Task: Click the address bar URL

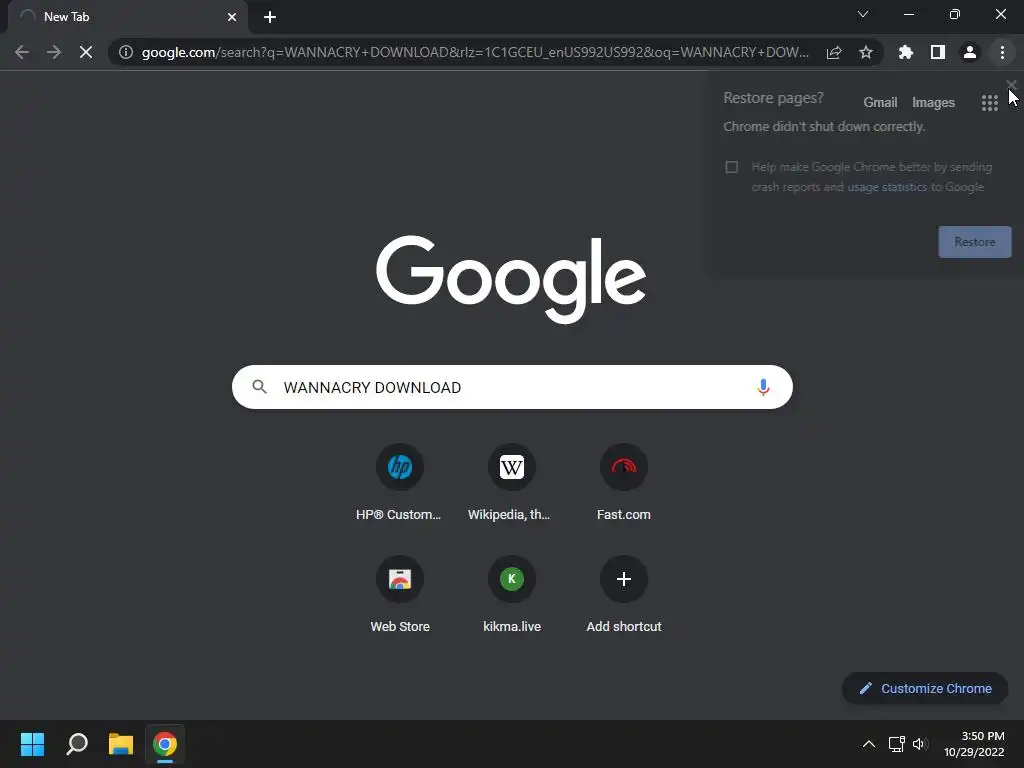Action: coord(475,52)
